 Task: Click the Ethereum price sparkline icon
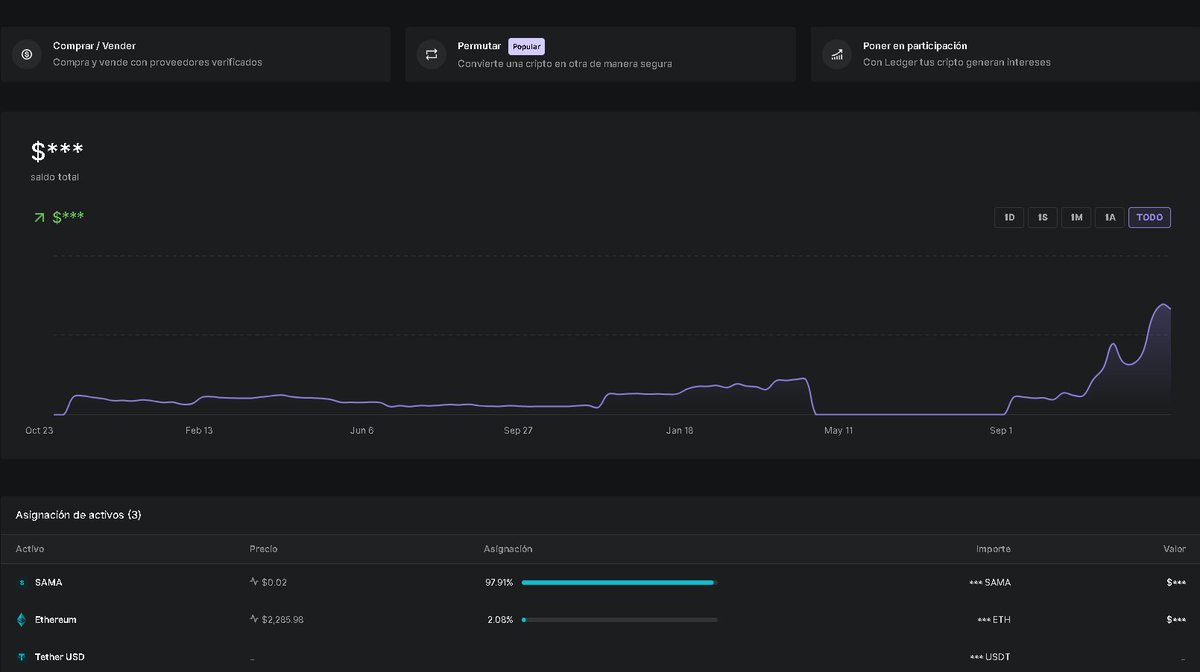coord(255,619)
